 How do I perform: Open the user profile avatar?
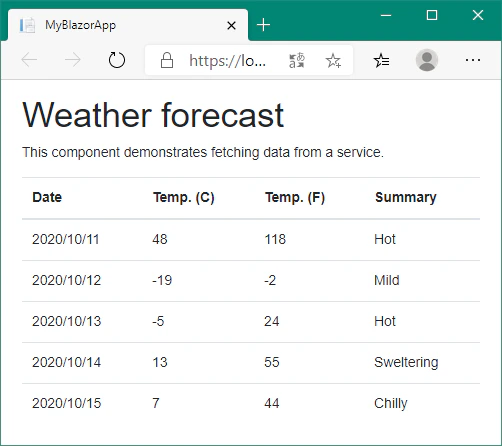pos(427,60)
